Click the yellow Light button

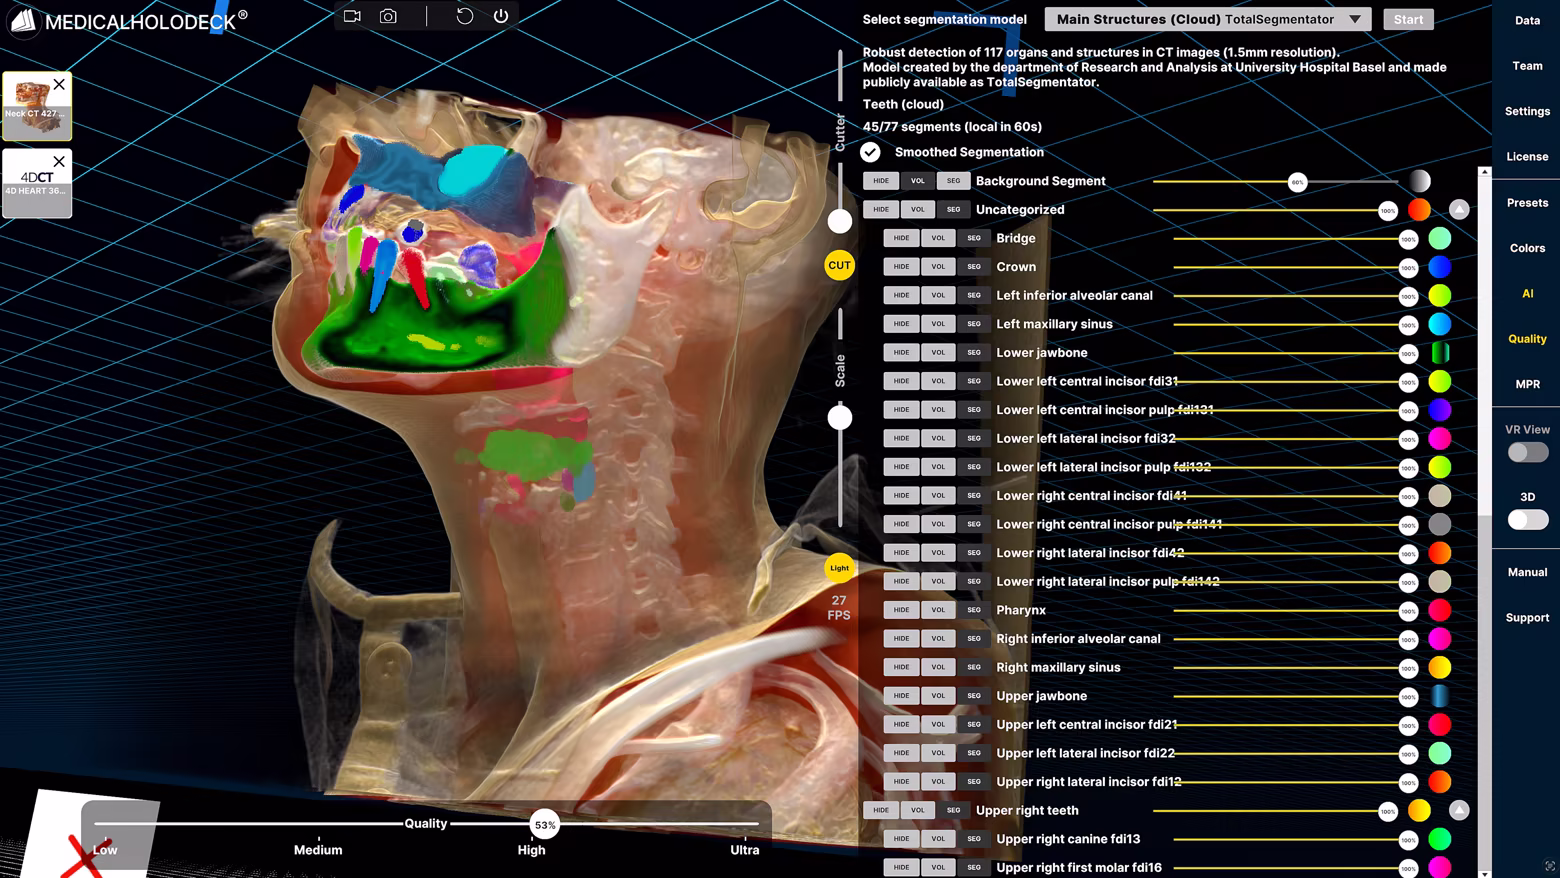click(839, 568)
